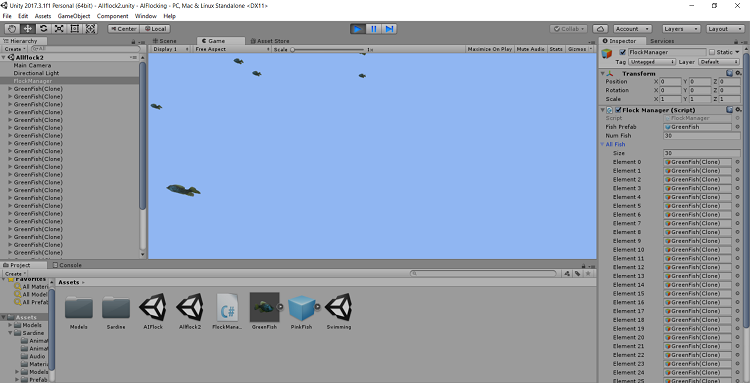Select the Move tool
Viewport: 750px width, 383px height.
point(28,29)
